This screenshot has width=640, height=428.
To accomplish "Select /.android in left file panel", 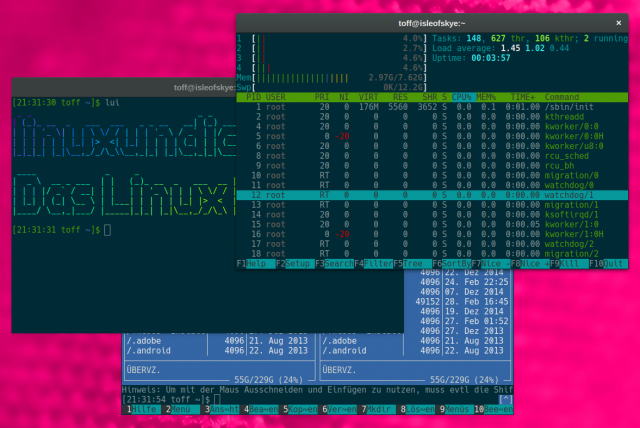I will (x=220, y=350).
